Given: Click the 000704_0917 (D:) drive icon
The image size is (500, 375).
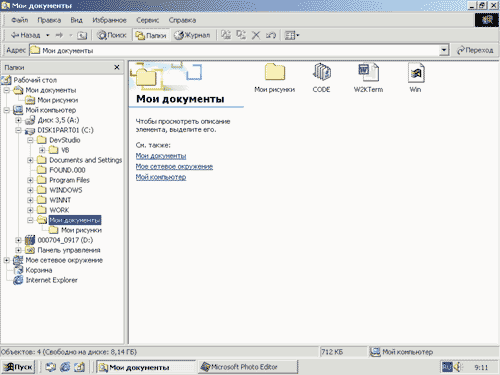Looking at the screenshot, I should click(x=30, y=240).
